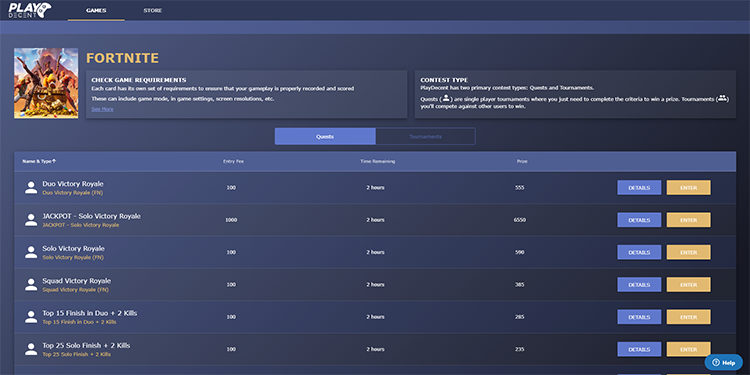750x375 pixels.
Task: Click the PlayDecent logo
Action: pos(30,10)
